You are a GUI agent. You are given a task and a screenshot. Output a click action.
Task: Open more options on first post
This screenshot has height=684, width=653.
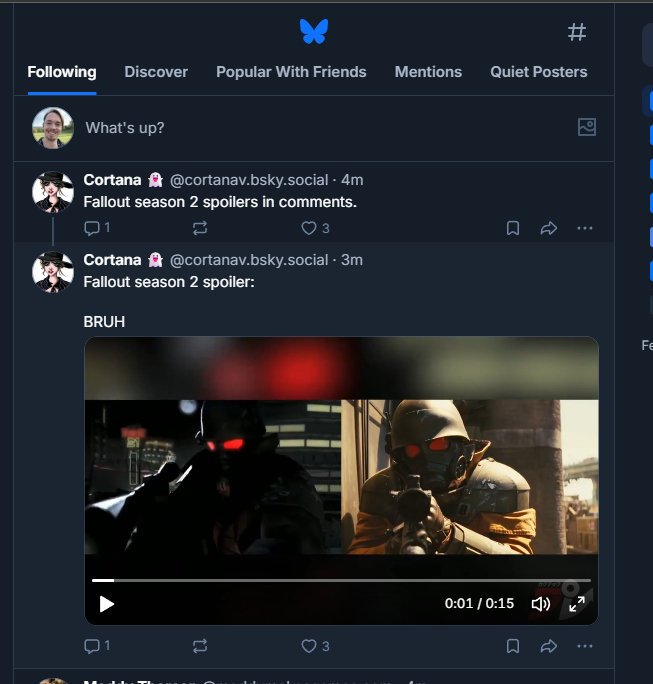[585, 228]
